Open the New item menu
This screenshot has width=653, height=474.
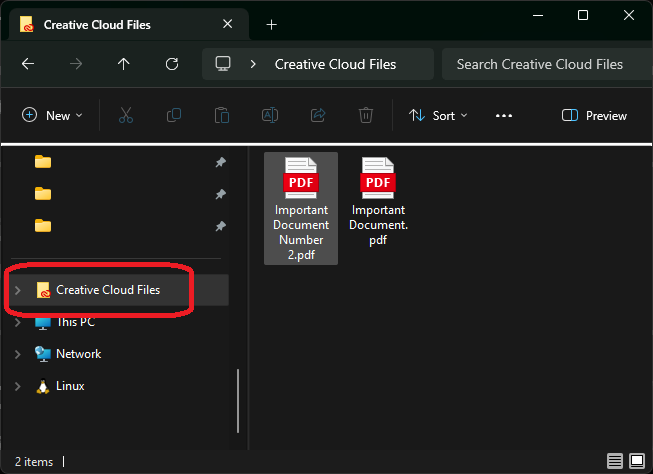point(52,115)
